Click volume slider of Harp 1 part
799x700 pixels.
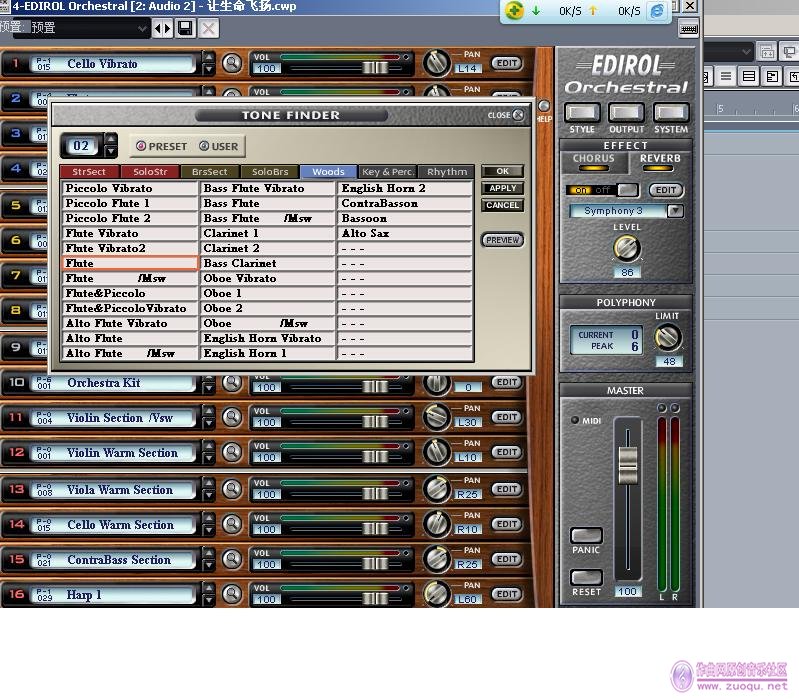[376, 599]
